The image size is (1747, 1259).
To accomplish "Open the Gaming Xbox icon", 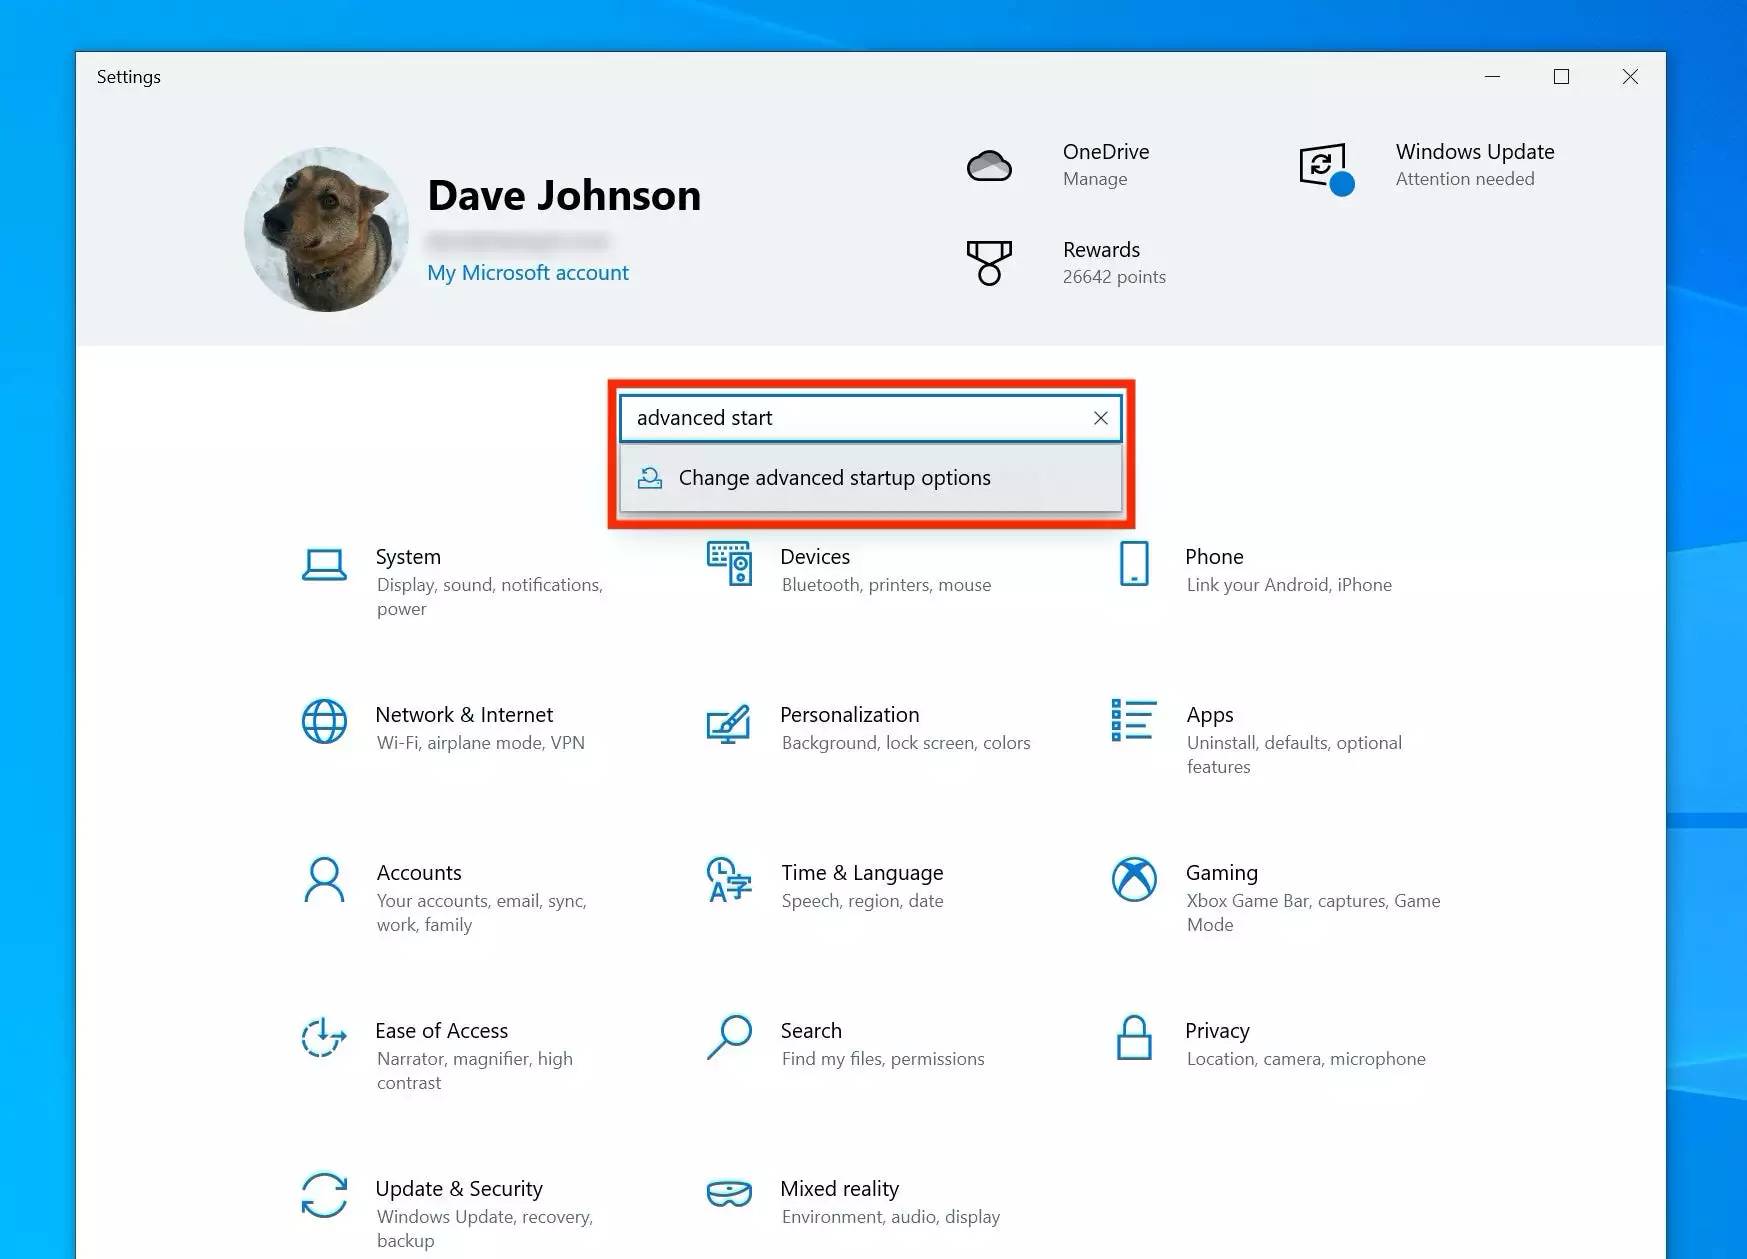I will [1134, 880].
